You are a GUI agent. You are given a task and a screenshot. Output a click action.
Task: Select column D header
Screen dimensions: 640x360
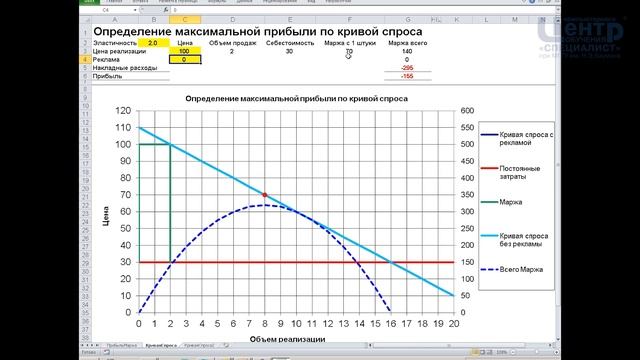coord(232,20)
